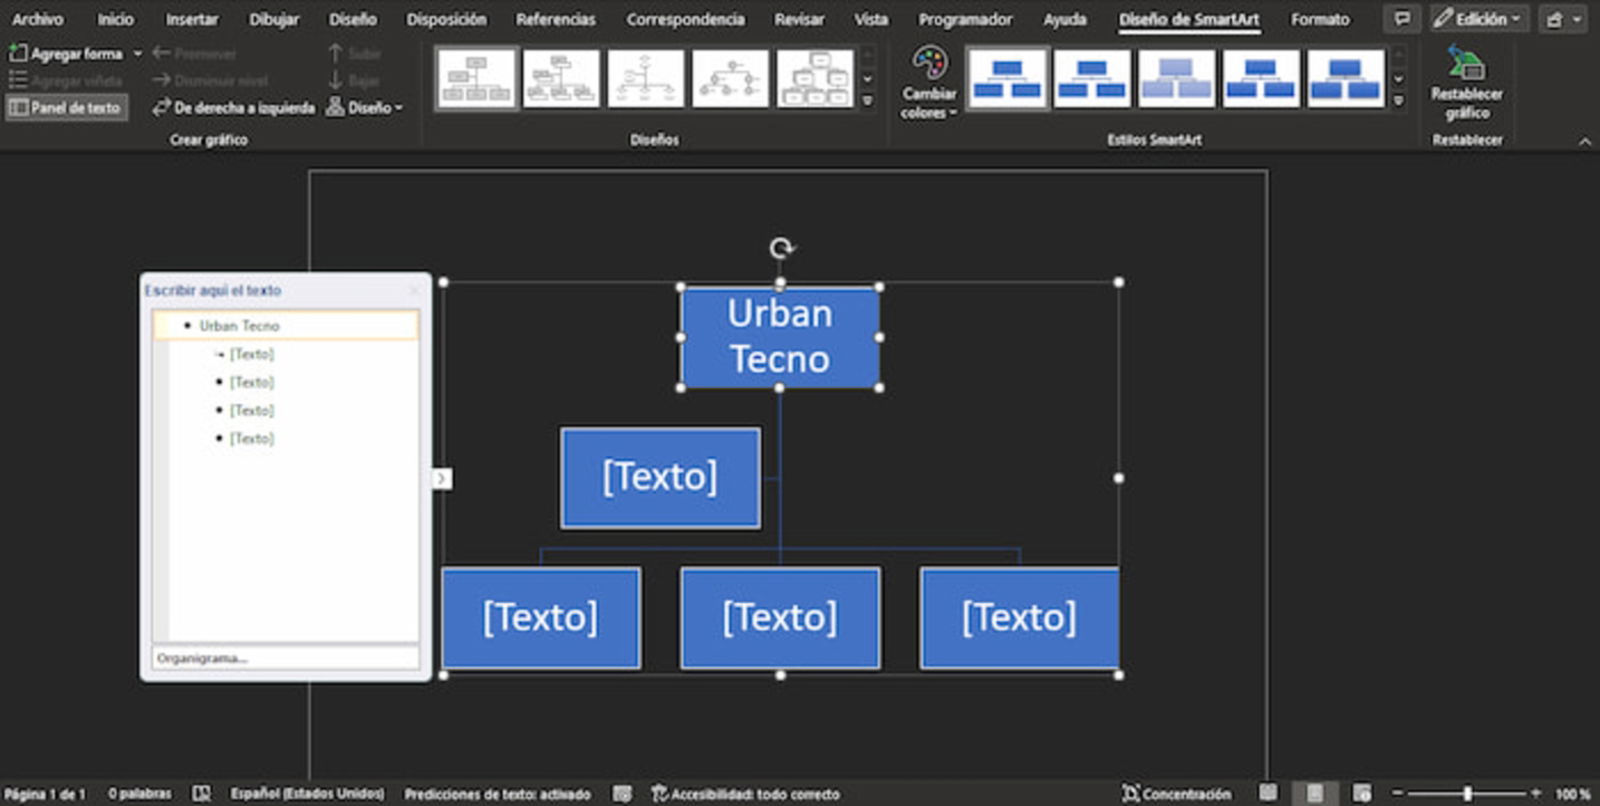This screenshot has width=1600, height=806.
Task: Switch to the Formato tab
Action: (1320, 19)
